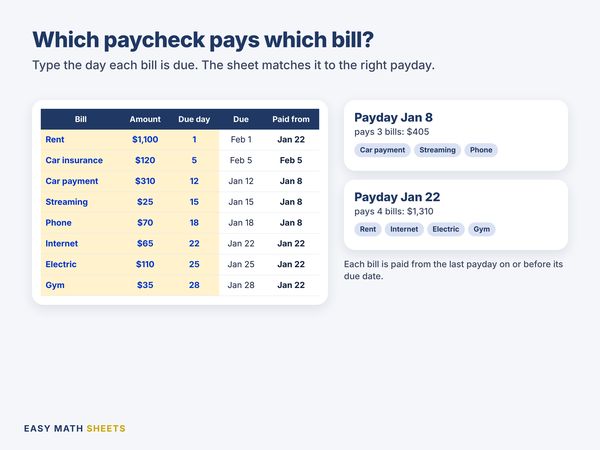600x450 pixels.
Task: Click the $1,100 rent amount cell
Action: tap(145, 140)
